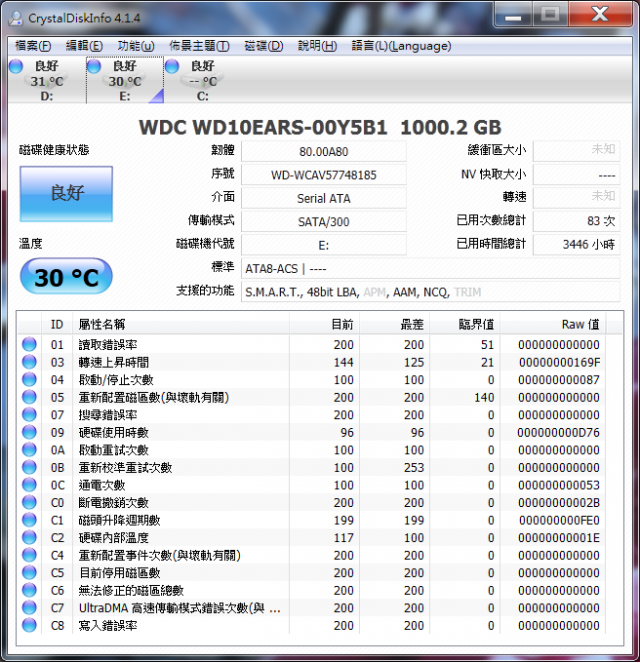
Task: Click the drive letter field E:
Action: tap(324, 245)
